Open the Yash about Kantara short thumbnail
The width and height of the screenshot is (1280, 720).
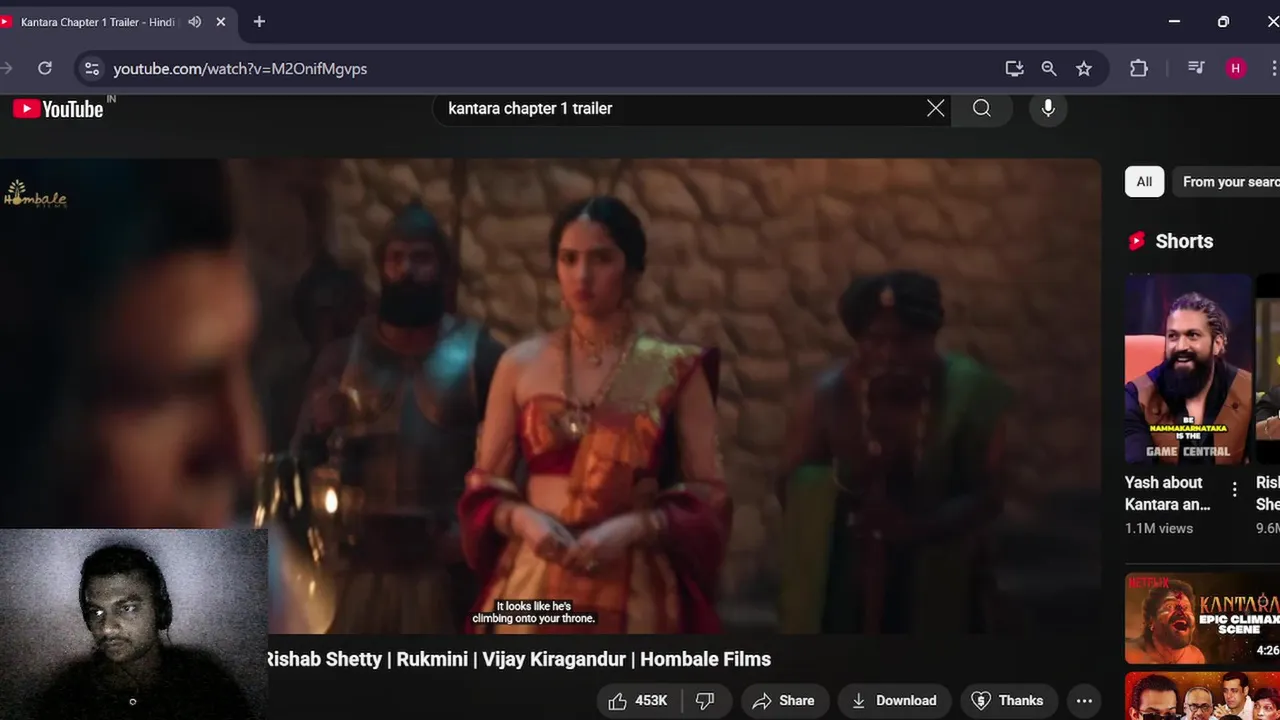click(1188, 369)
